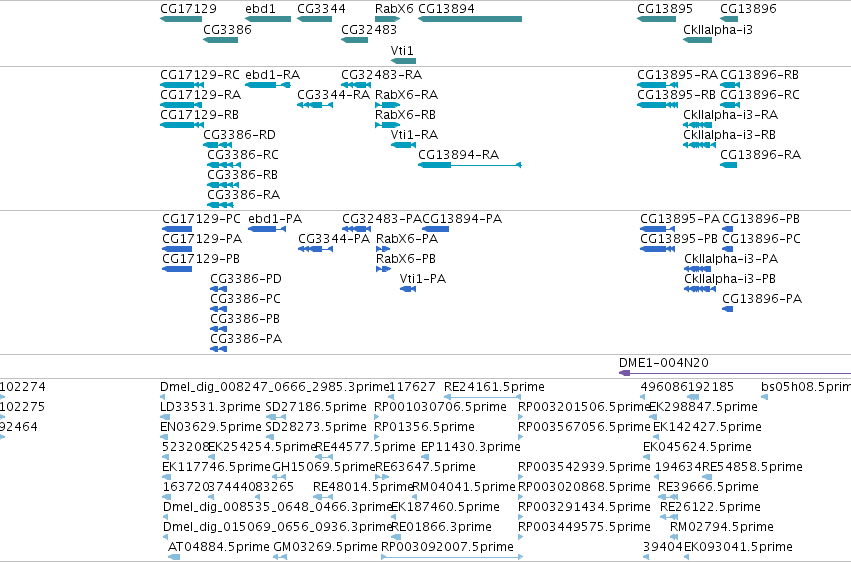Image resolution: width=851 pixels, height=562 pixels.
Task: Click the CG13894-RA transcript with long intron
Action: point(469,165)
